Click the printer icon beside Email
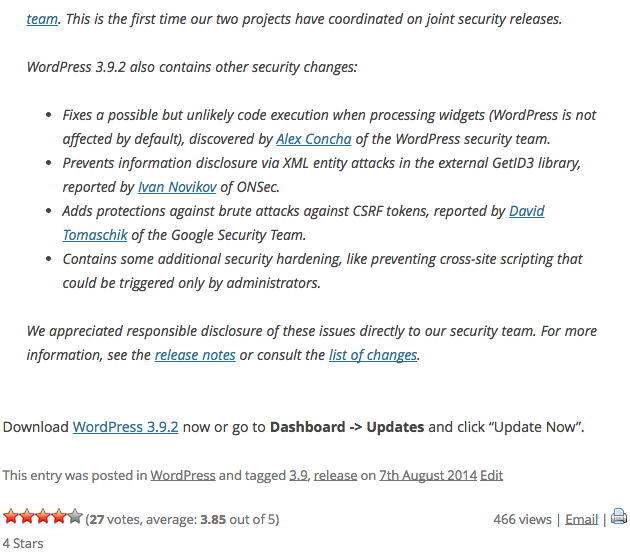Image resolution: width=630 pixels, height=555 pixels. click(x=619, y=516)
